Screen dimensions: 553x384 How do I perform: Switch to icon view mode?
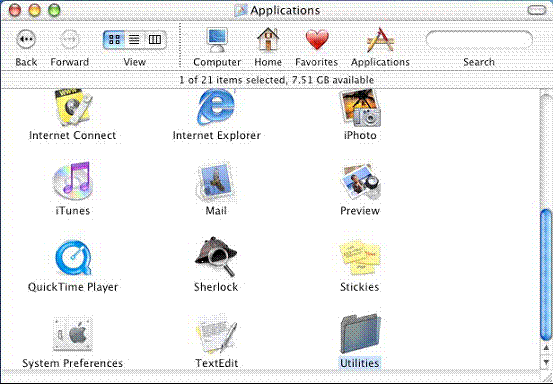click(x=114, y=39)
